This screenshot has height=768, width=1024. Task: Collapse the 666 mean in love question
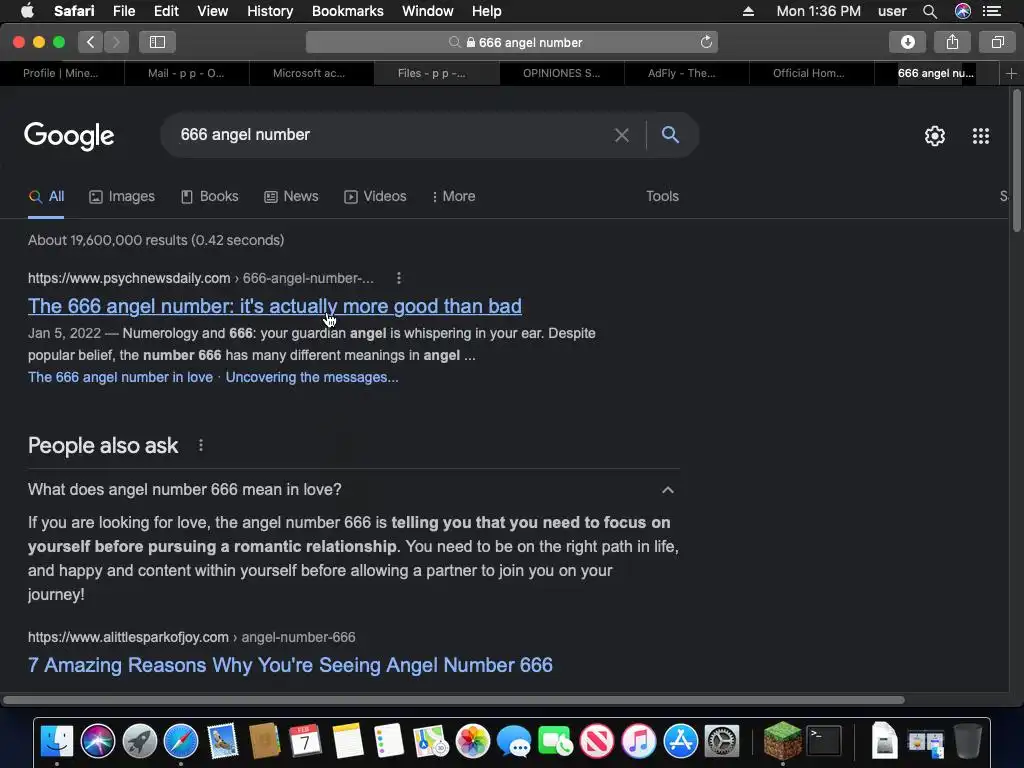click(667, 490)
